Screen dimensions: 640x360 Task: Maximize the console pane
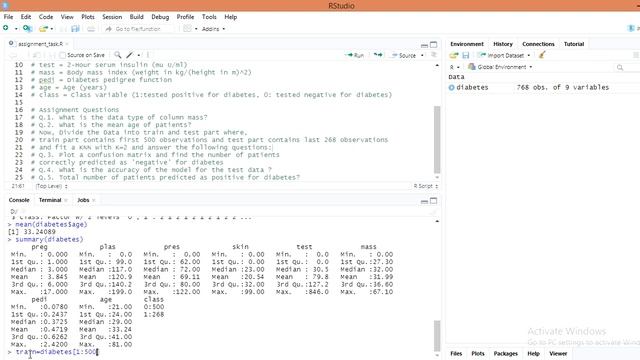click(433, 201)
